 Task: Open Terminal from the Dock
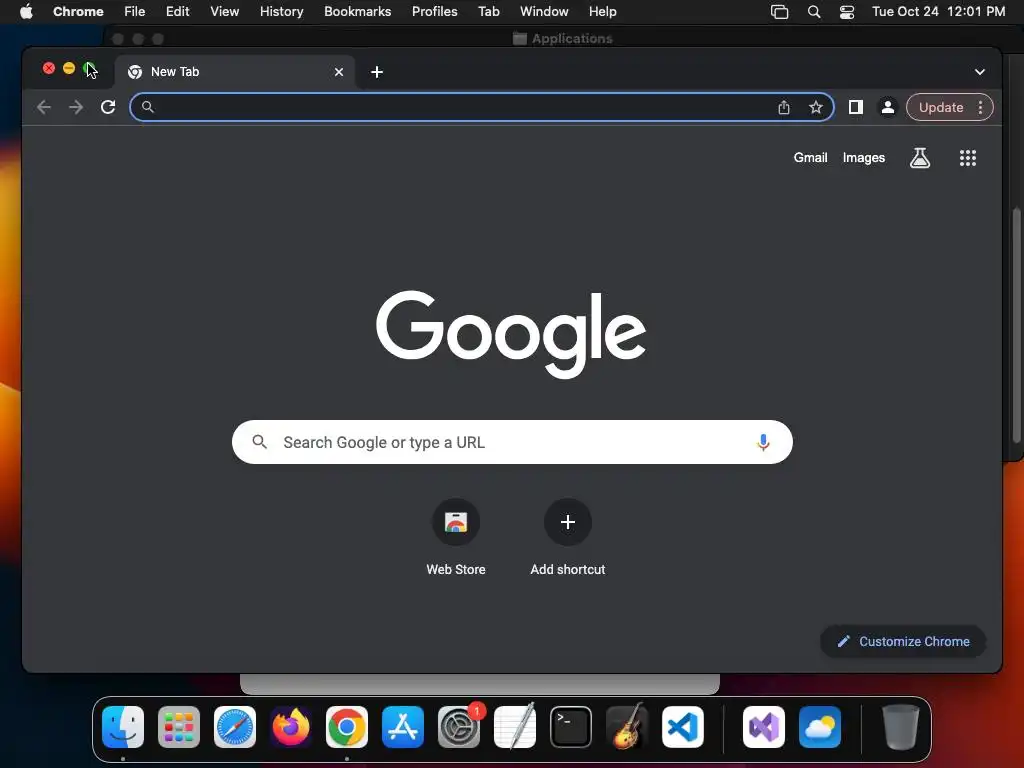point(571,727)
